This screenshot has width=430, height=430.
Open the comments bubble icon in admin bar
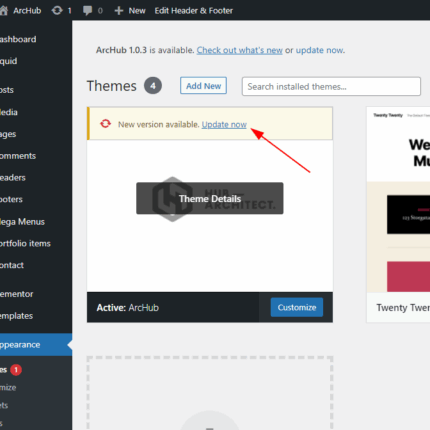[87, 11]
